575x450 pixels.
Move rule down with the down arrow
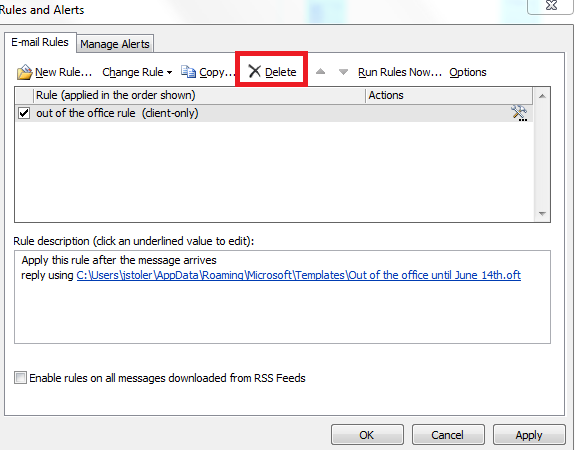point(343,72)
